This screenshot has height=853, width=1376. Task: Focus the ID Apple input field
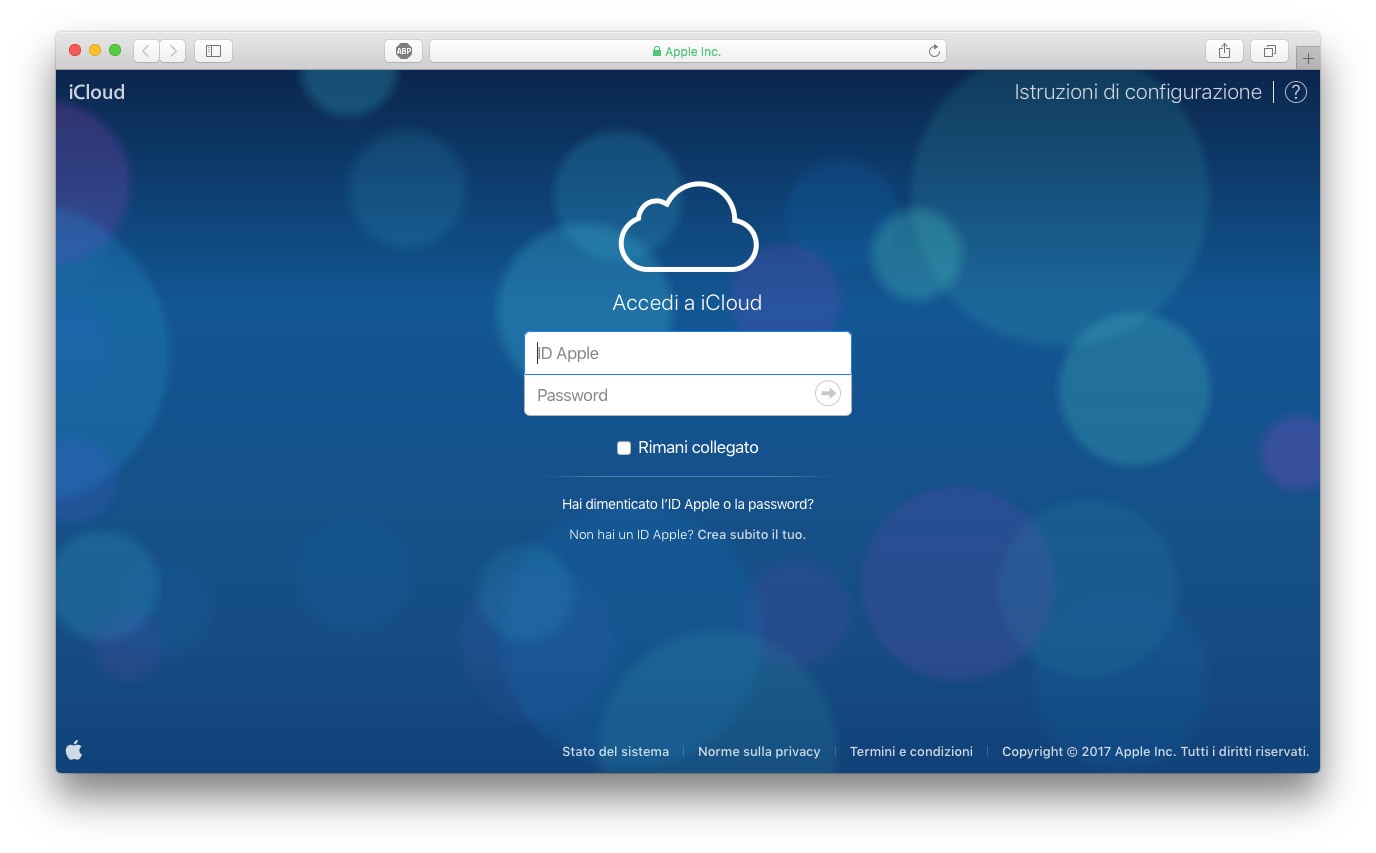coord(688,353)
